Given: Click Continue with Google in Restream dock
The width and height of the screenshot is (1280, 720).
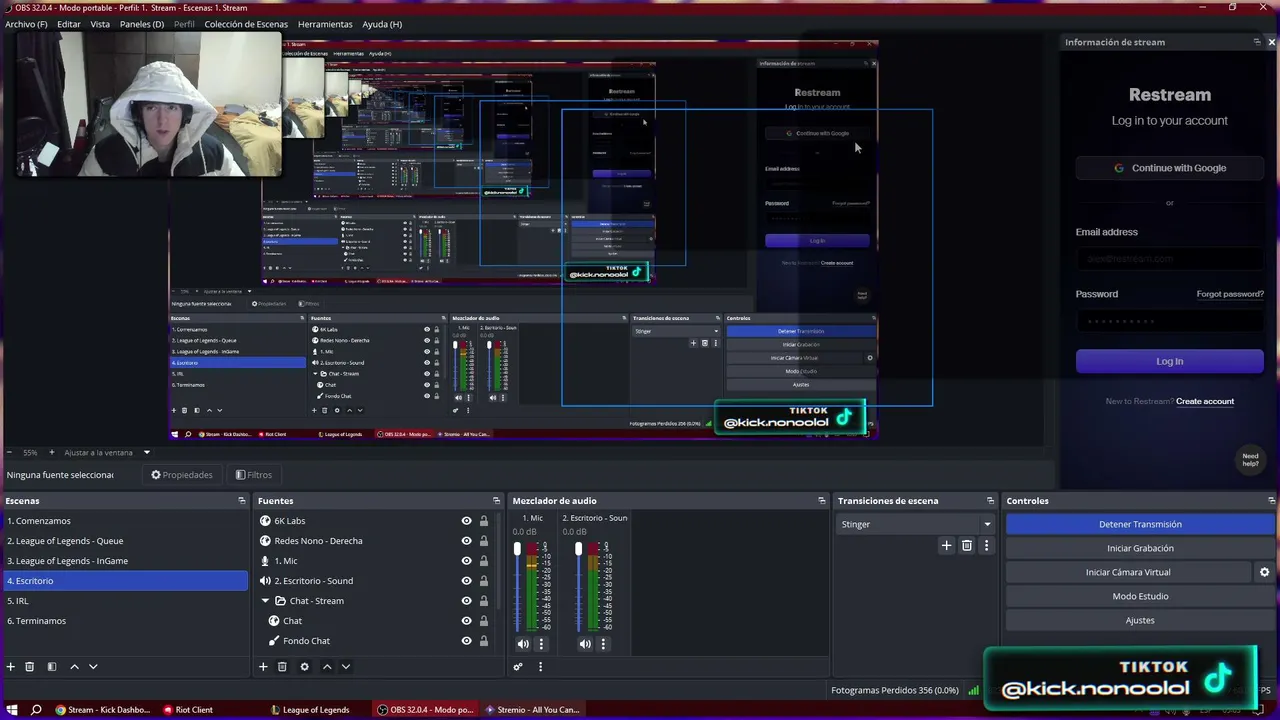Looking at the screenshot, I should [x=1170, y=168].
